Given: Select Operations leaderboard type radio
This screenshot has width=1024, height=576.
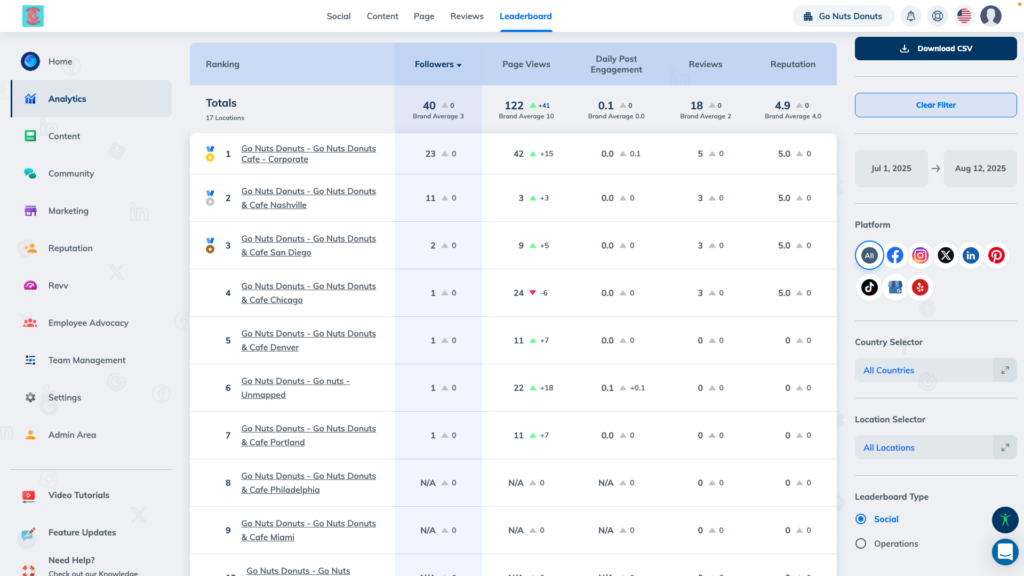Looking at the screenshot, I should 861,543.
